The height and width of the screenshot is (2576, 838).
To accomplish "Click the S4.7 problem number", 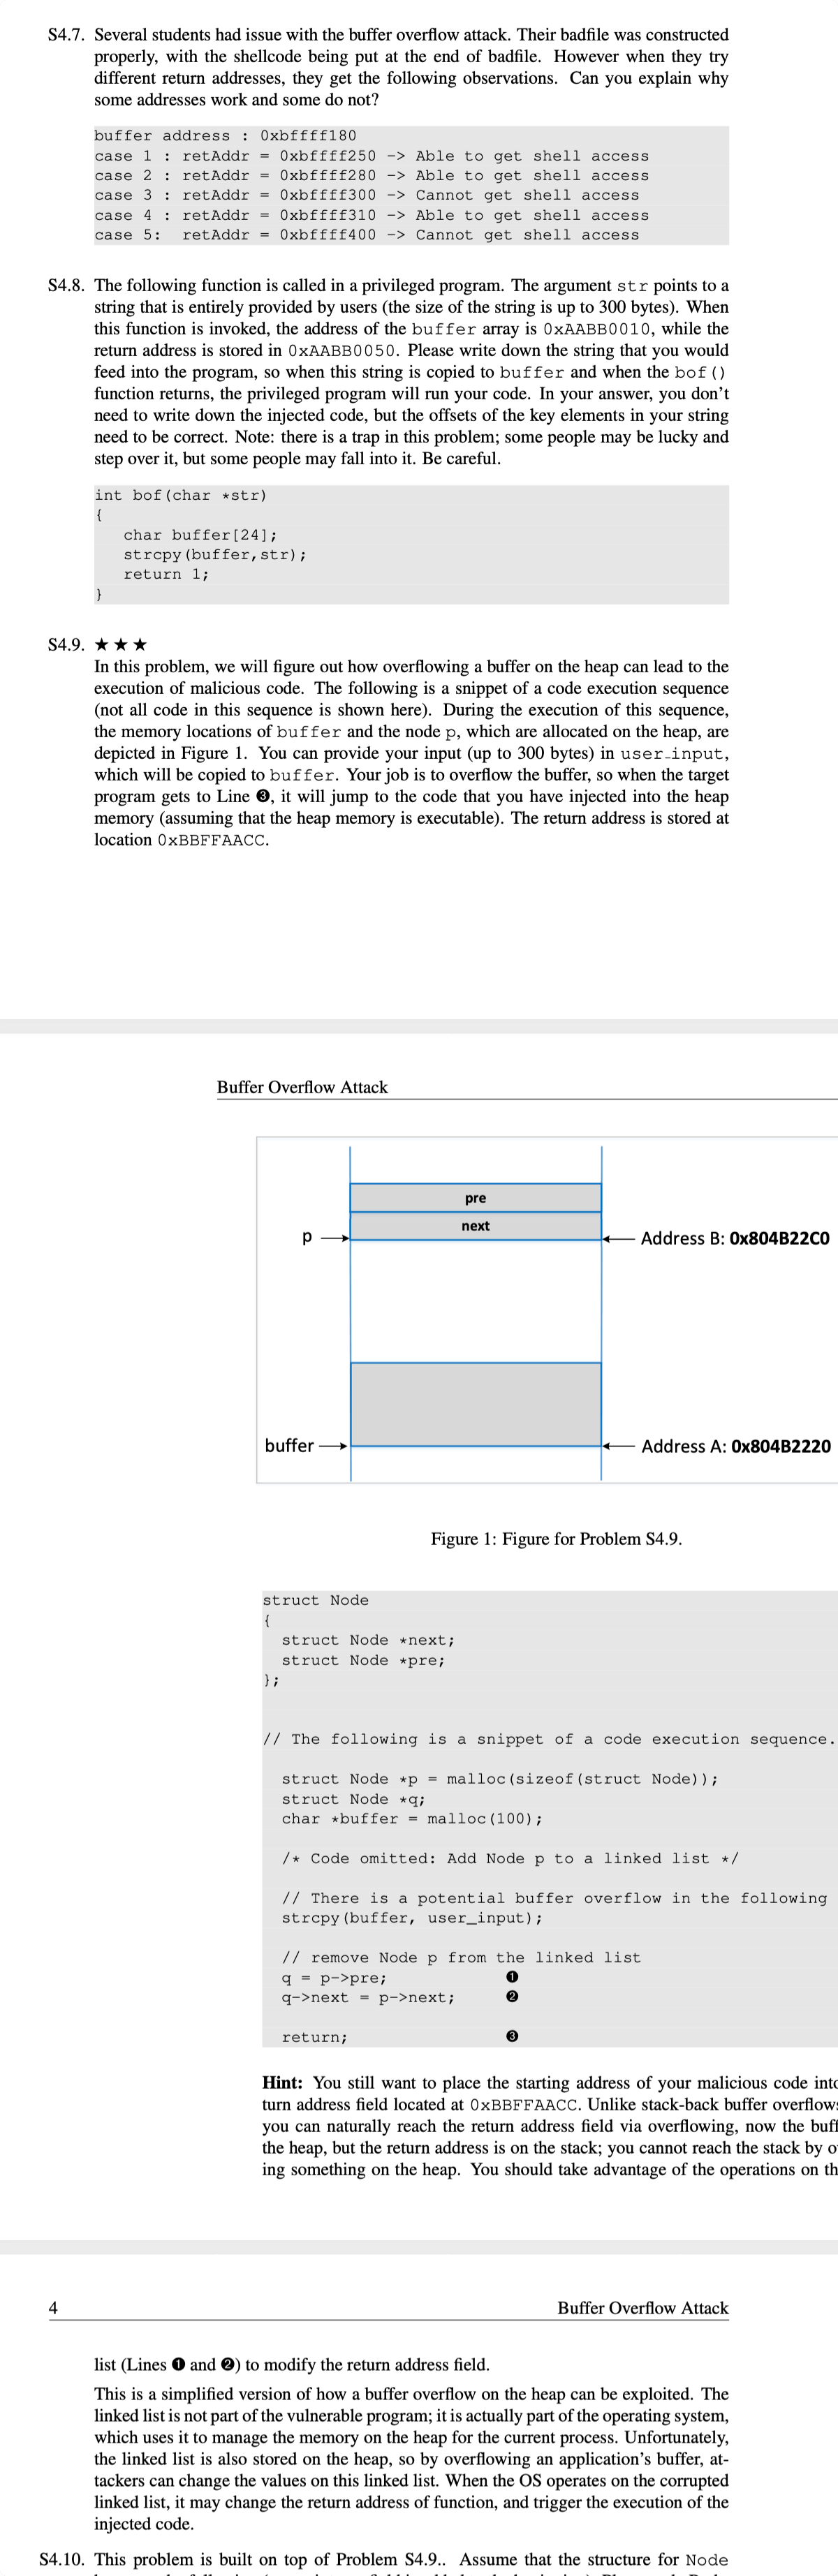I will tap(66, 35).
